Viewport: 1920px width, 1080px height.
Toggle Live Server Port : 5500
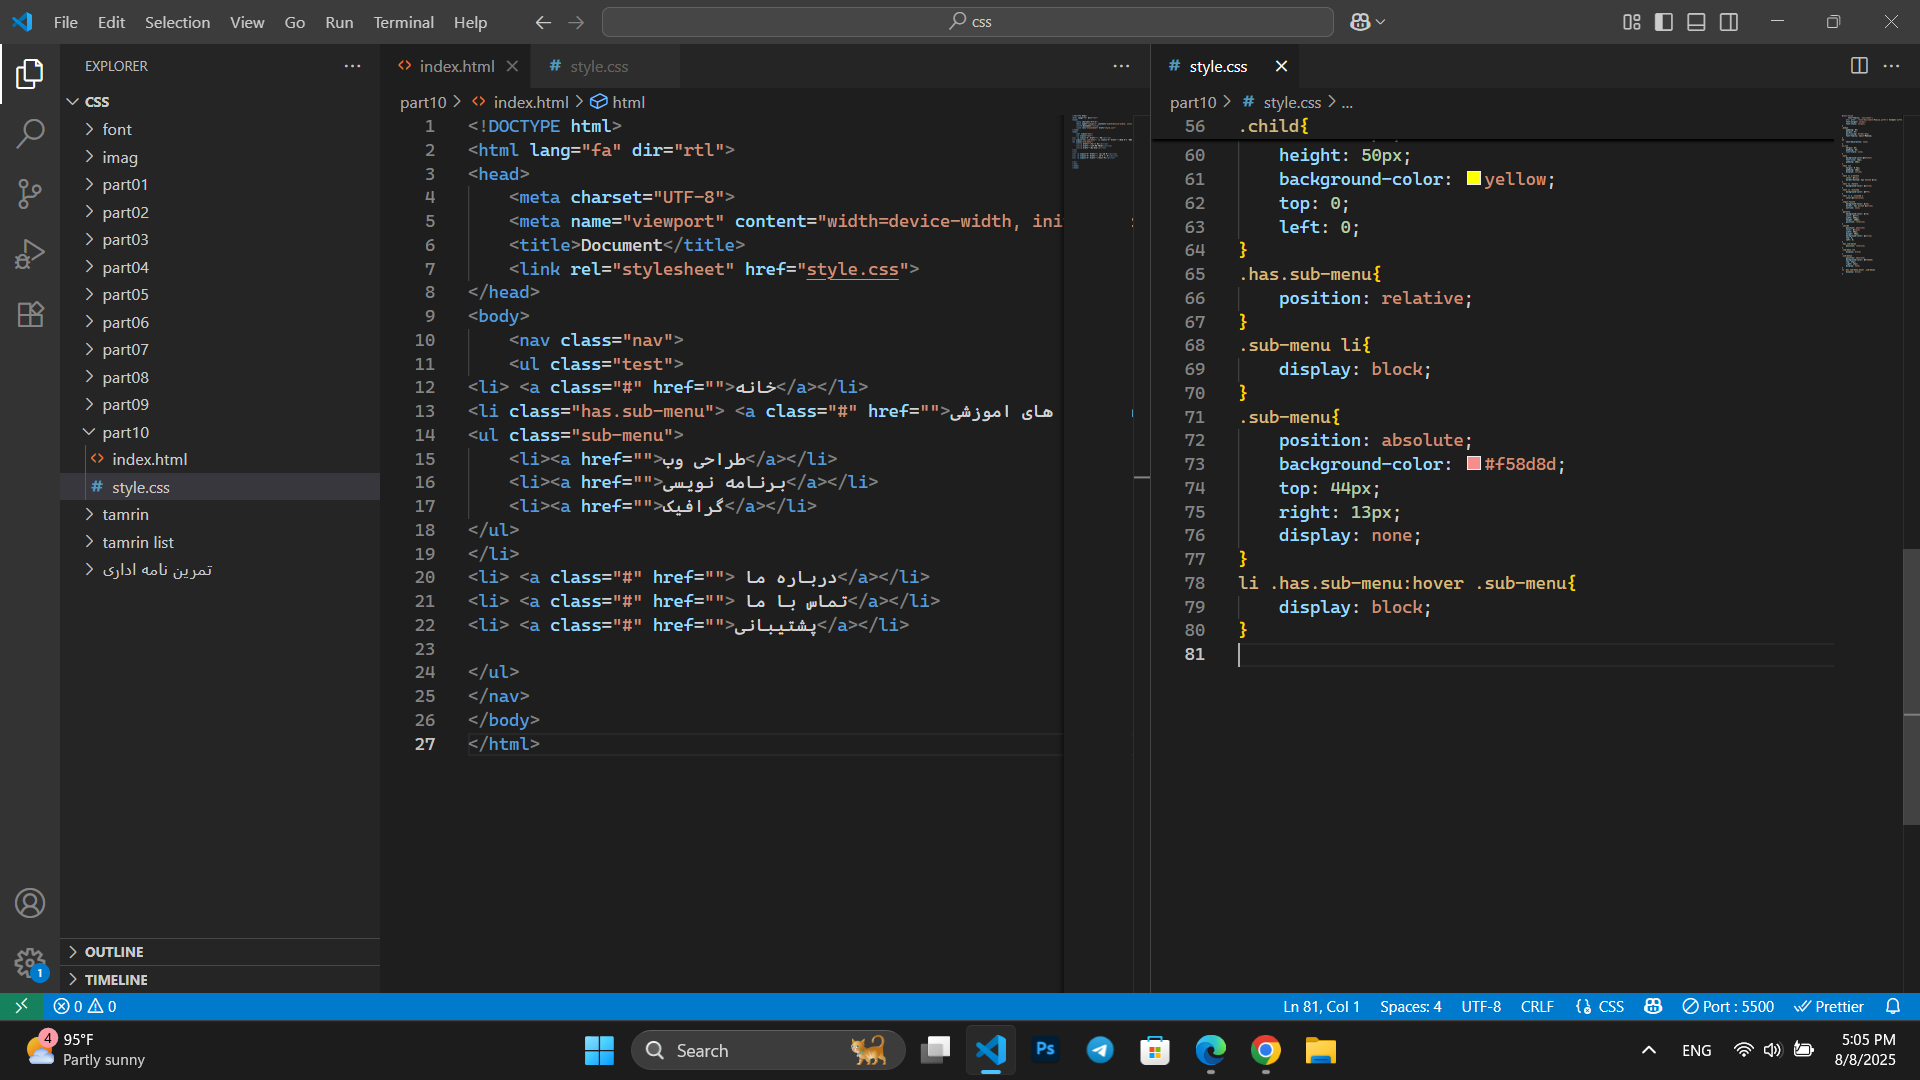[1728, 1006]
